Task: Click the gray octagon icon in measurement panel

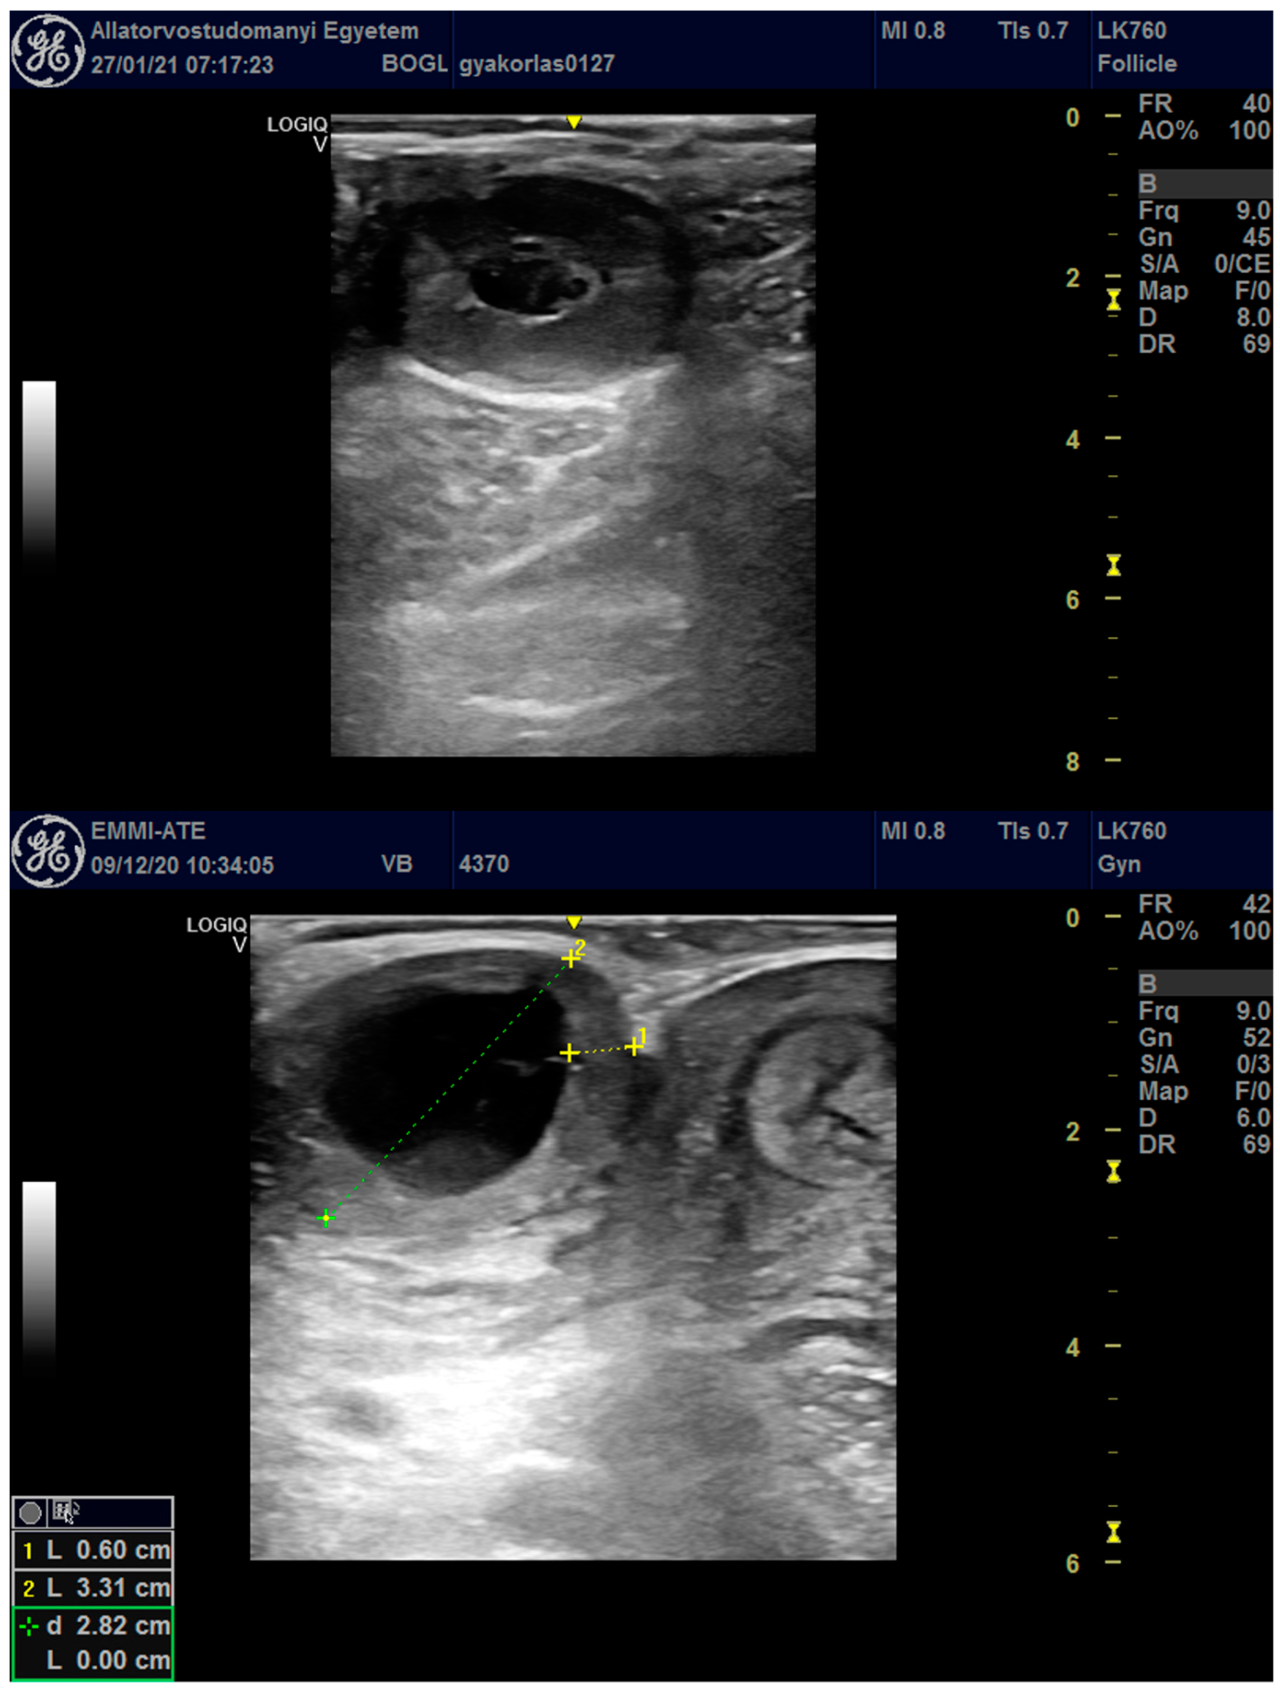Action: [30, 1512]
